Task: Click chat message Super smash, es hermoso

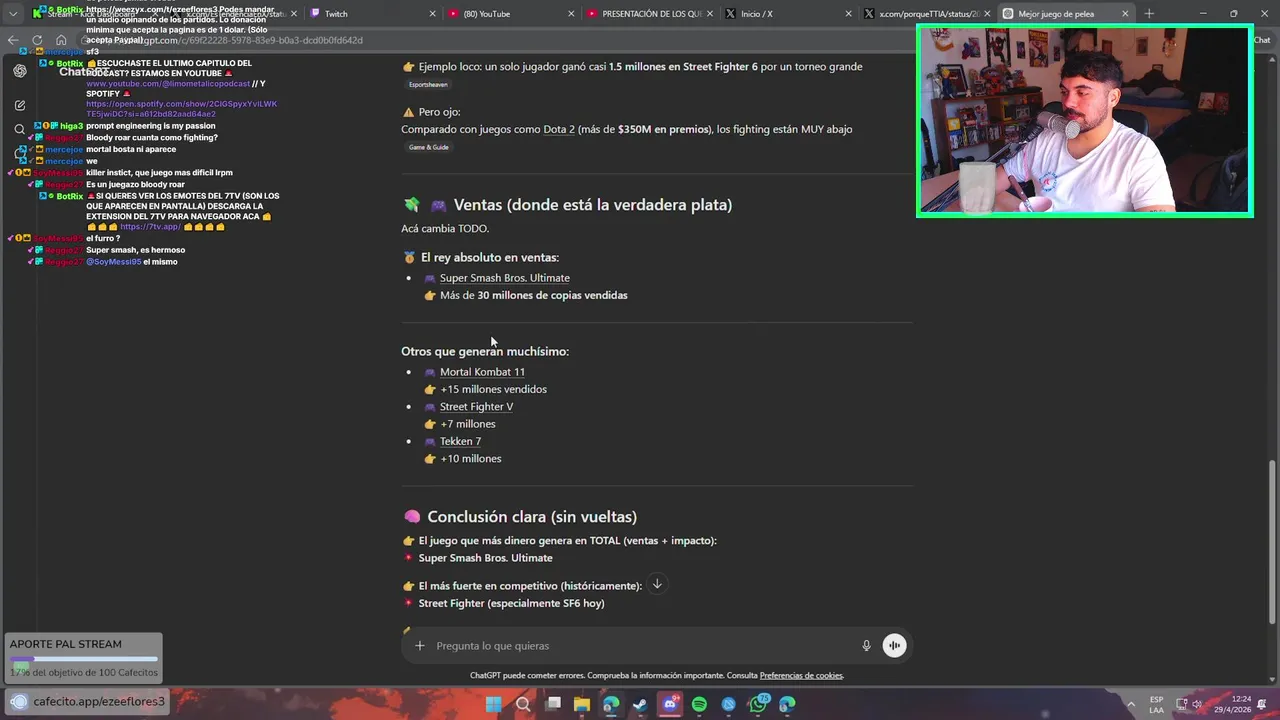Action: pos(135,250)
